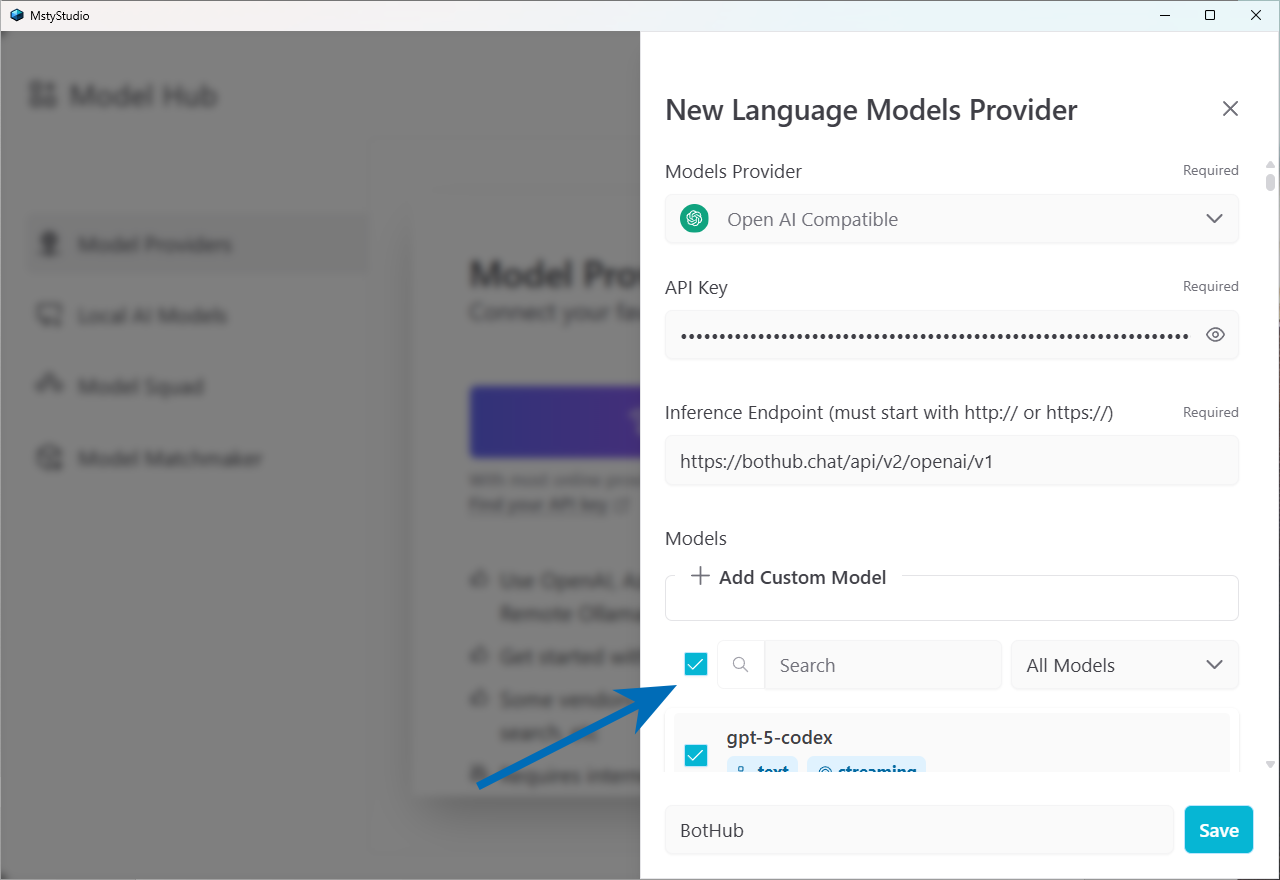This screenshot has width=1280, height=880.
Task: Click the Model Providers sidebar icon
Action: point(47,245)
